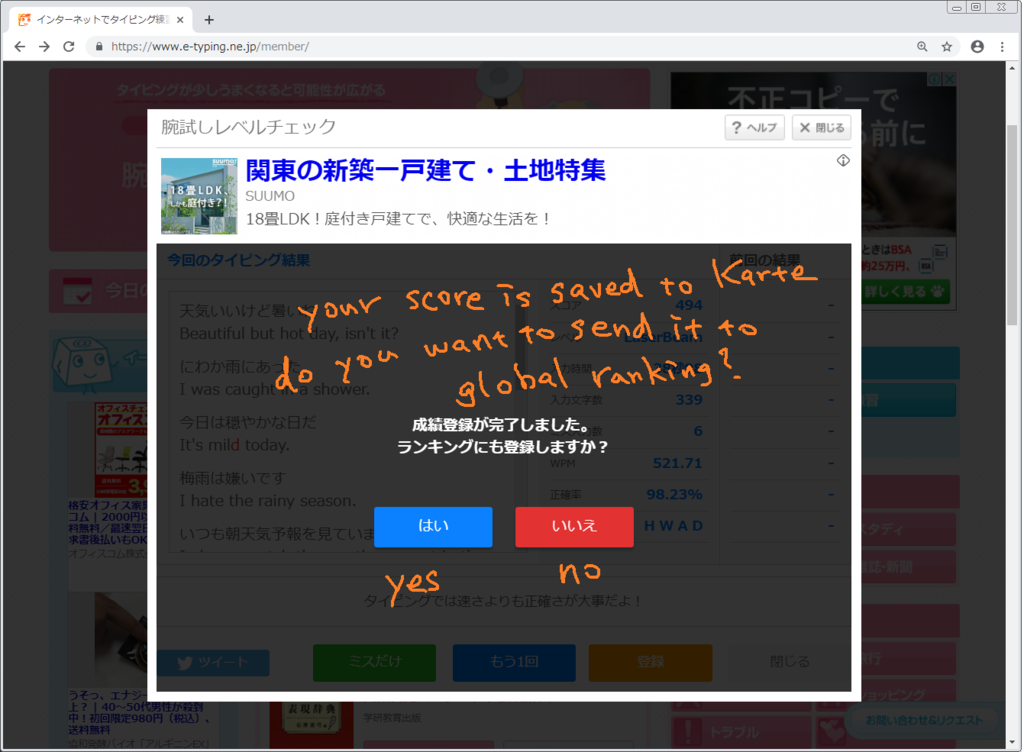Image resolution: width=1024 pixels, height=752 pixels.
Task: Click the page scrollbar down arrow
Action: [1012, 743]
